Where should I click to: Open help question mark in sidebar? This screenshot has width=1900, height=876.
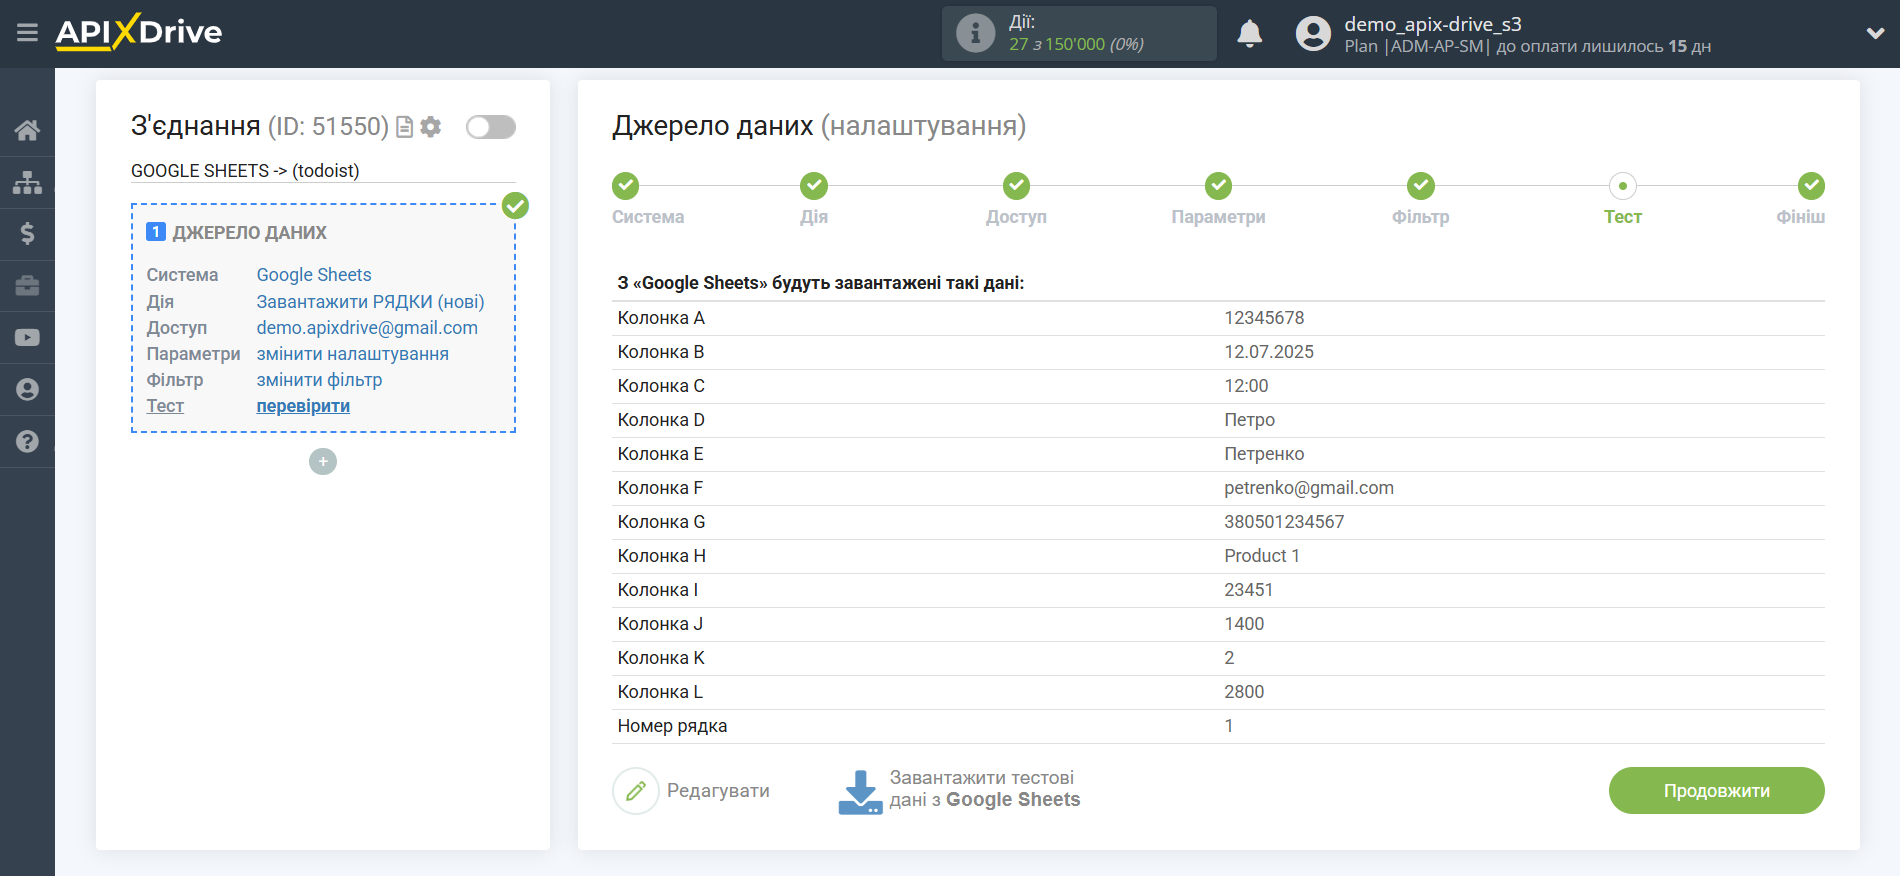point(27,442)
